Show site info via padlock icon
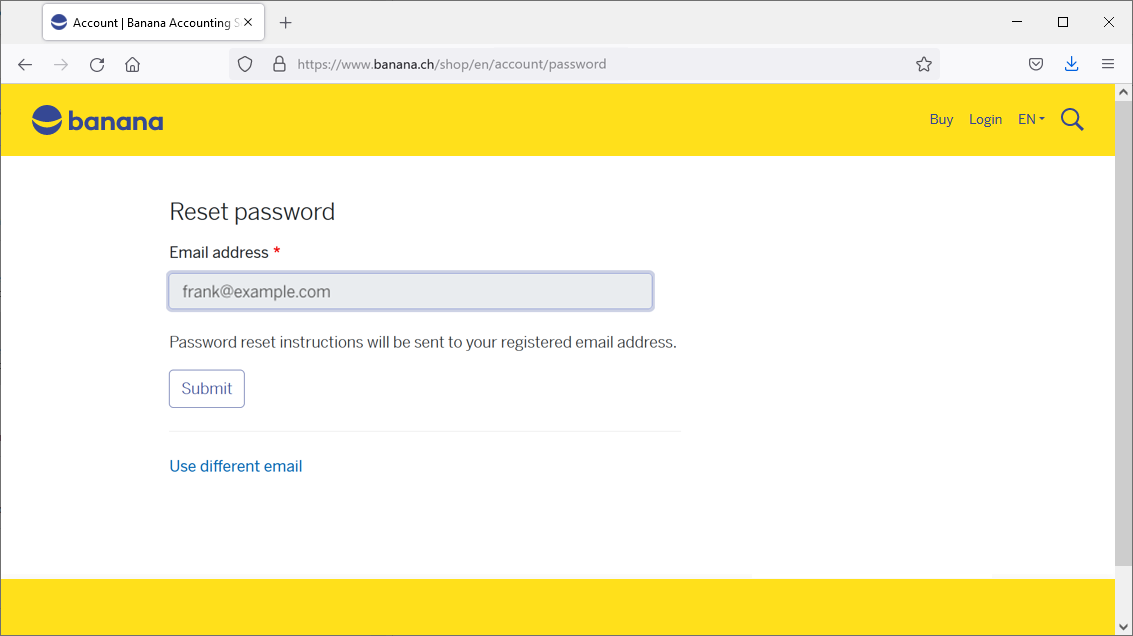This screenshot has width=1133, height=636. click(279, 64)
